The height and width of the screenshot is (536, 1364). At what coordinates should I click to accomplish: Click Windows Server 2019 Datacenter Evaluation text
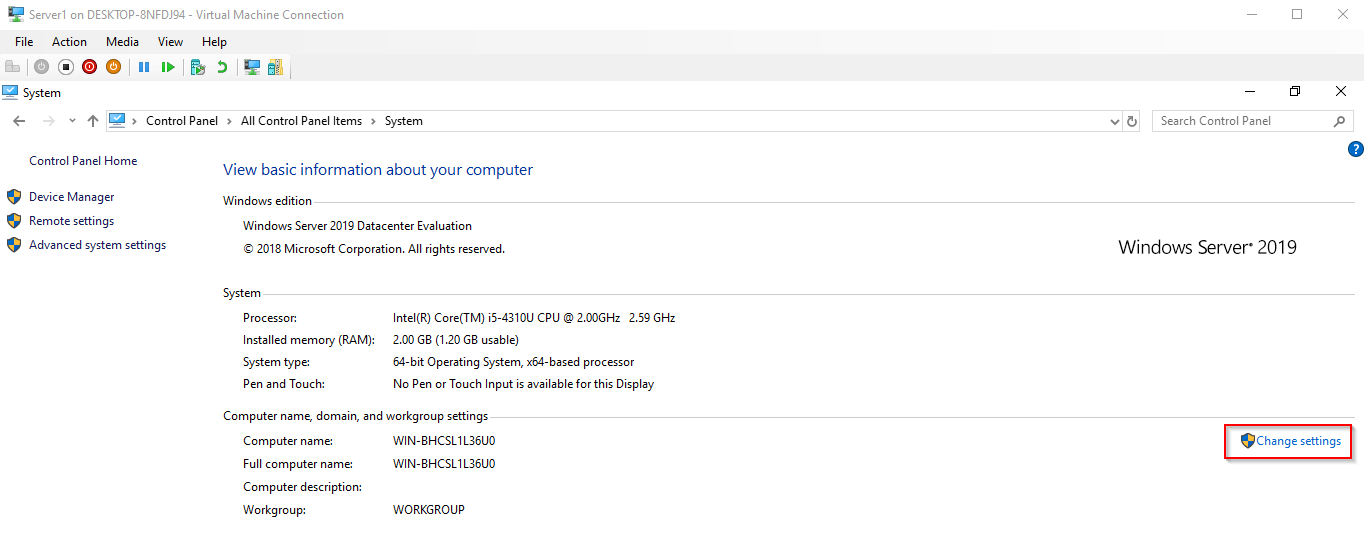(x=357, y=226)
